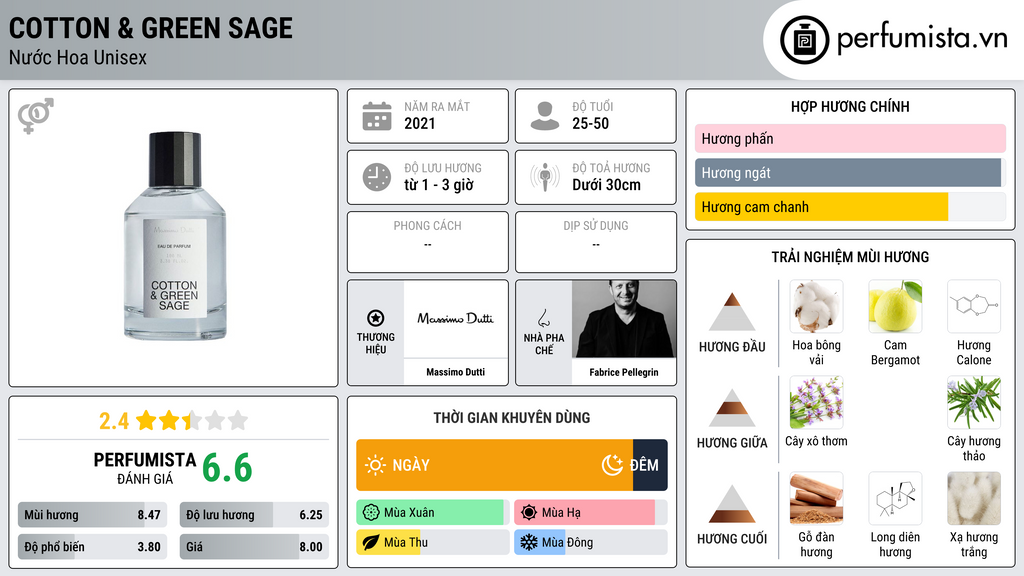This screenshot has height=576, width=1024.
Task: Click the person icon beside Độ tuổi
Action: pos(545,116)
